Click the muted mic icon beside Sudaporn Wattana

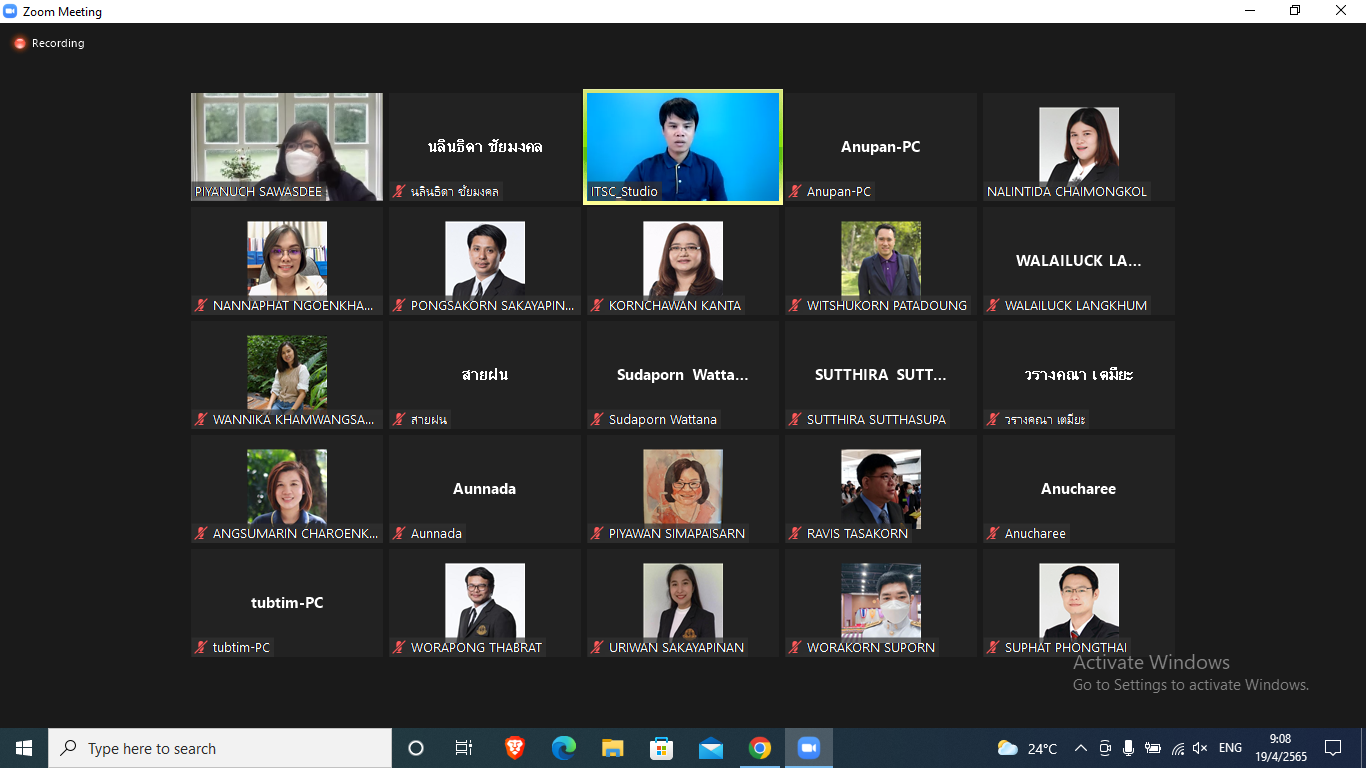pyautogui.click(x=598, y=419)
